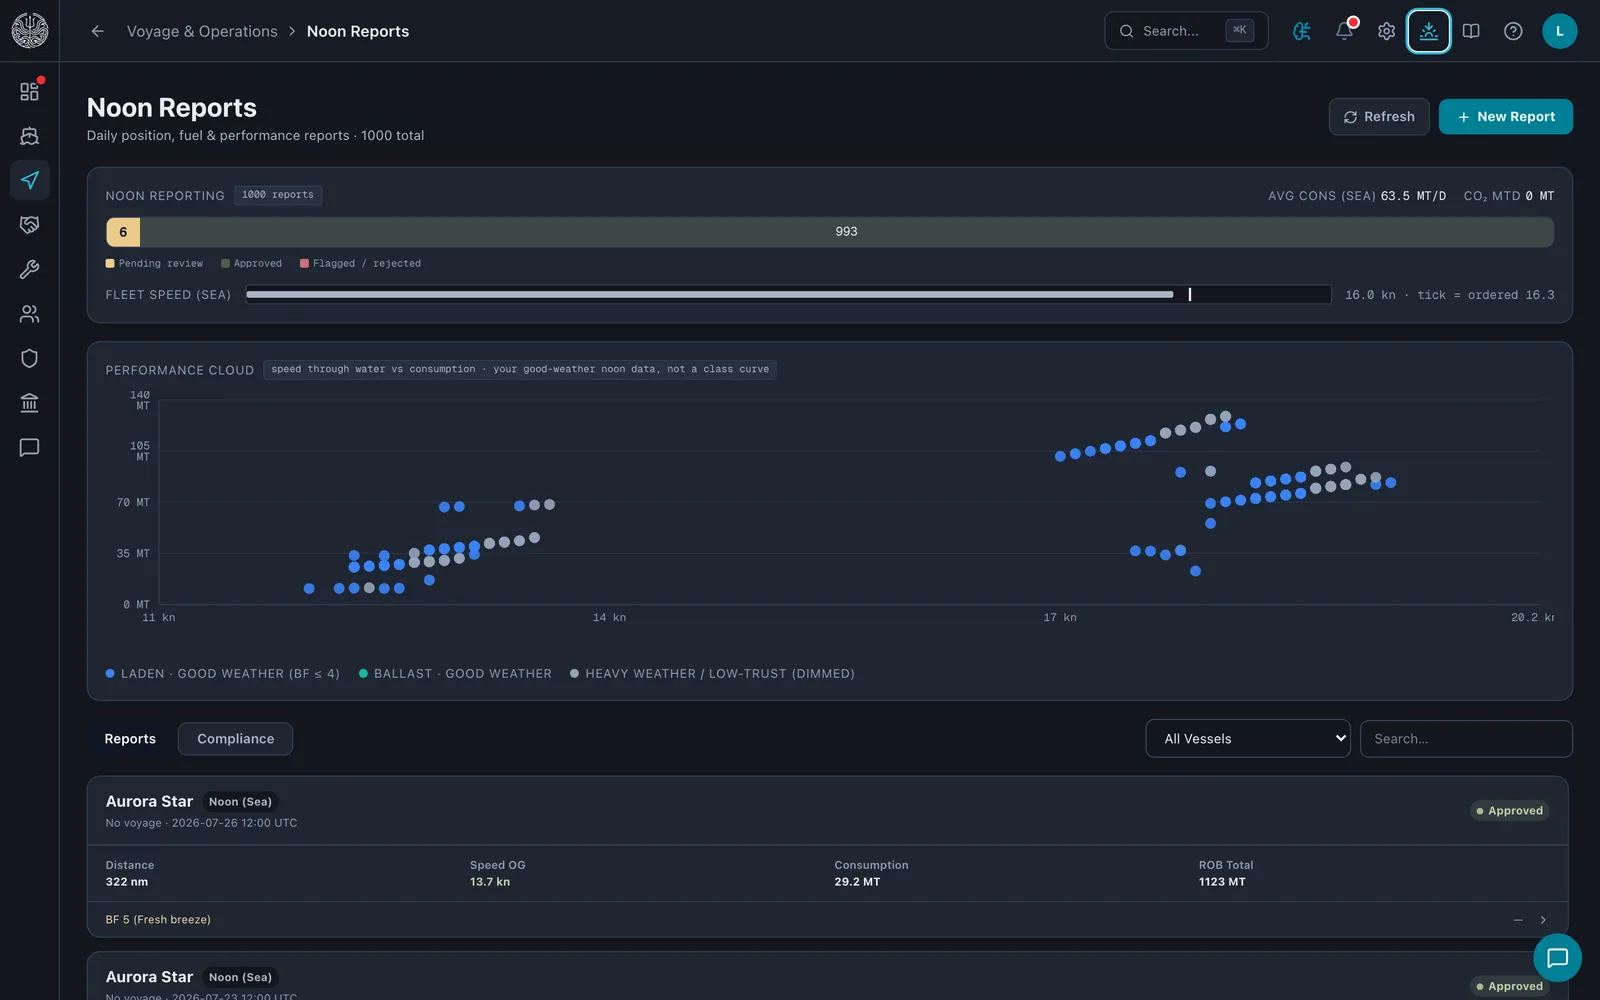
Task: Click the reports list Search field
Action: (x=1465, y=739)
